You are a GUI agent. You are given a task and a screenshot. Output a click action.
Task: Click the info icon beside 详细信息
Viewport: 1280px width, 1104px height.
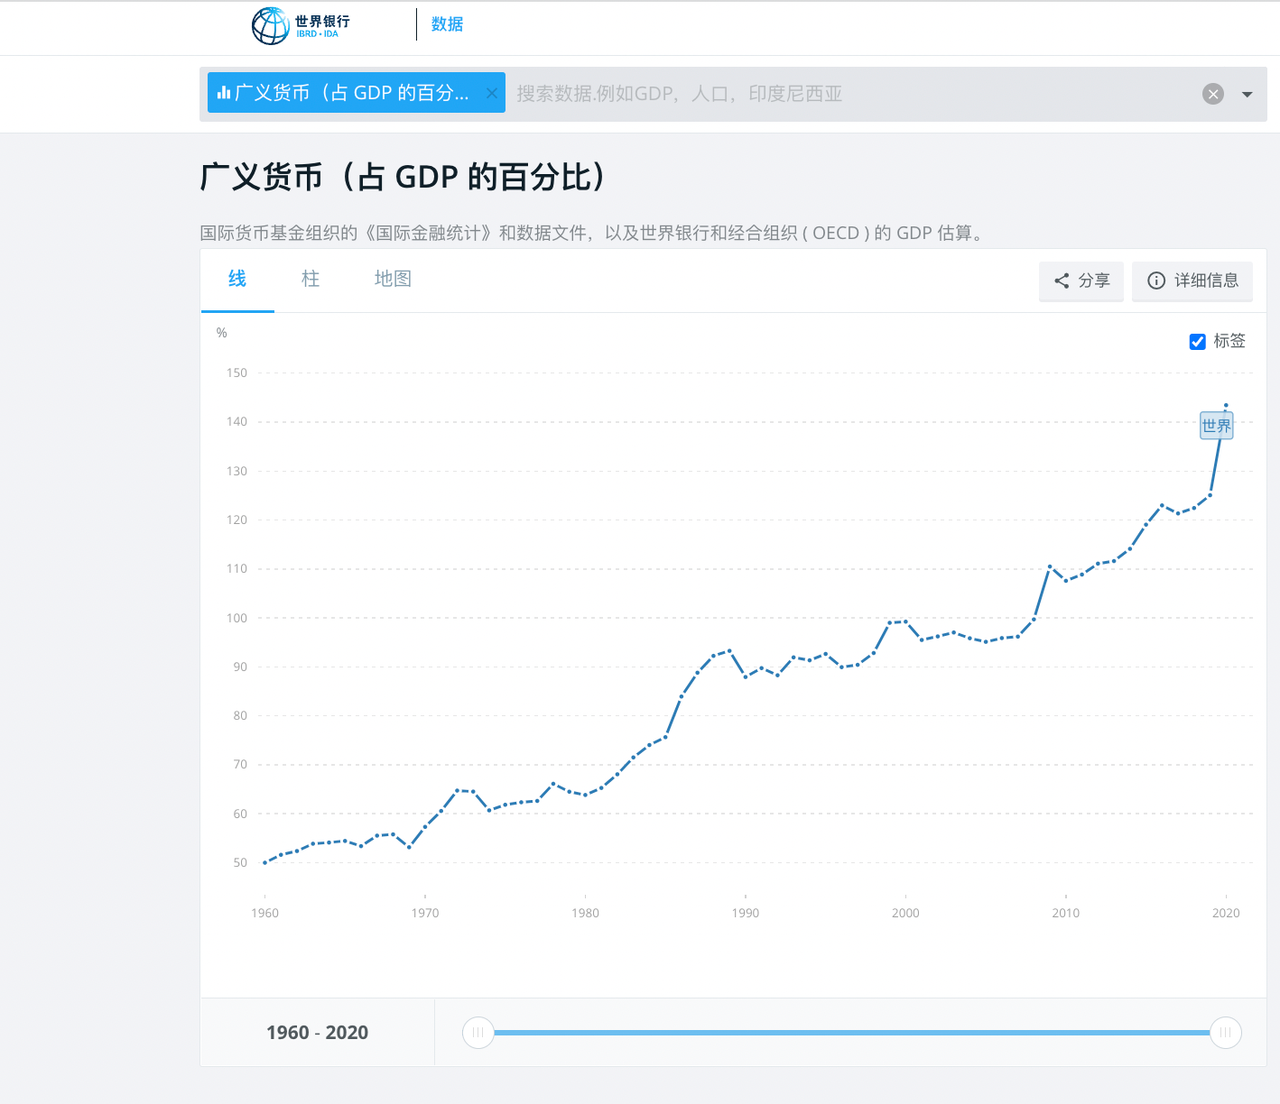pyautogui.click(x=1157, y=281)
